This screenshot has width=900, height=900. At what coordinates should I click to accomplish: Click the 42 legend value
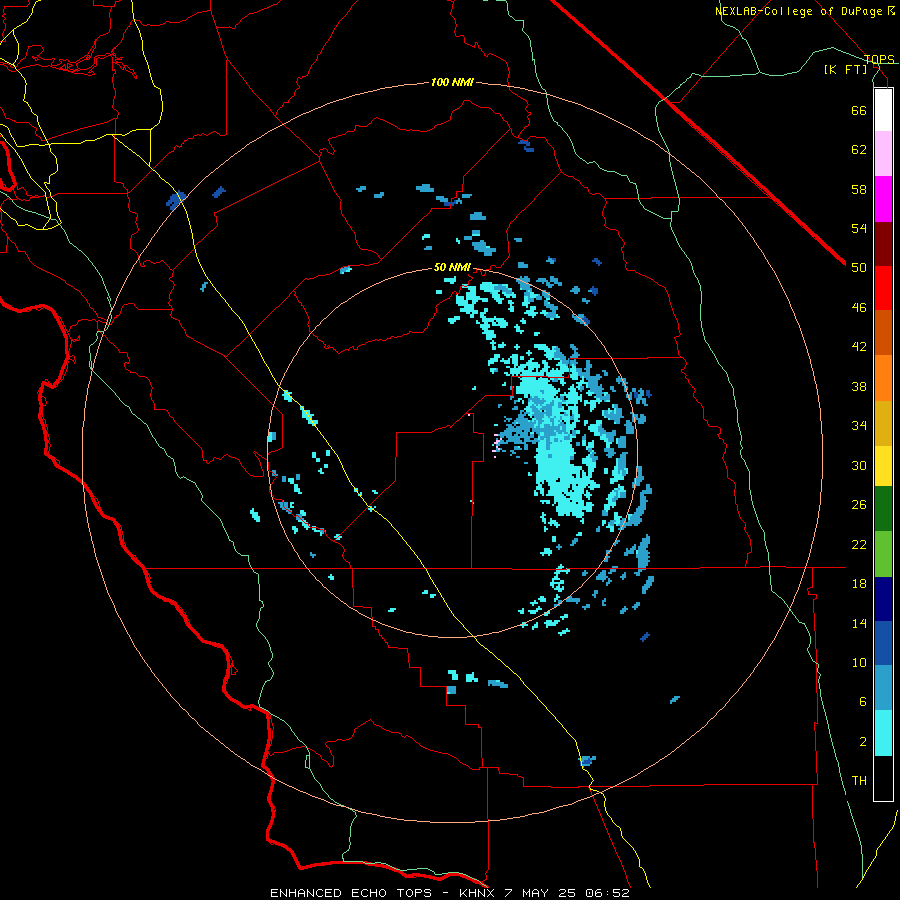pyautogui.click(x=859, y=347)
